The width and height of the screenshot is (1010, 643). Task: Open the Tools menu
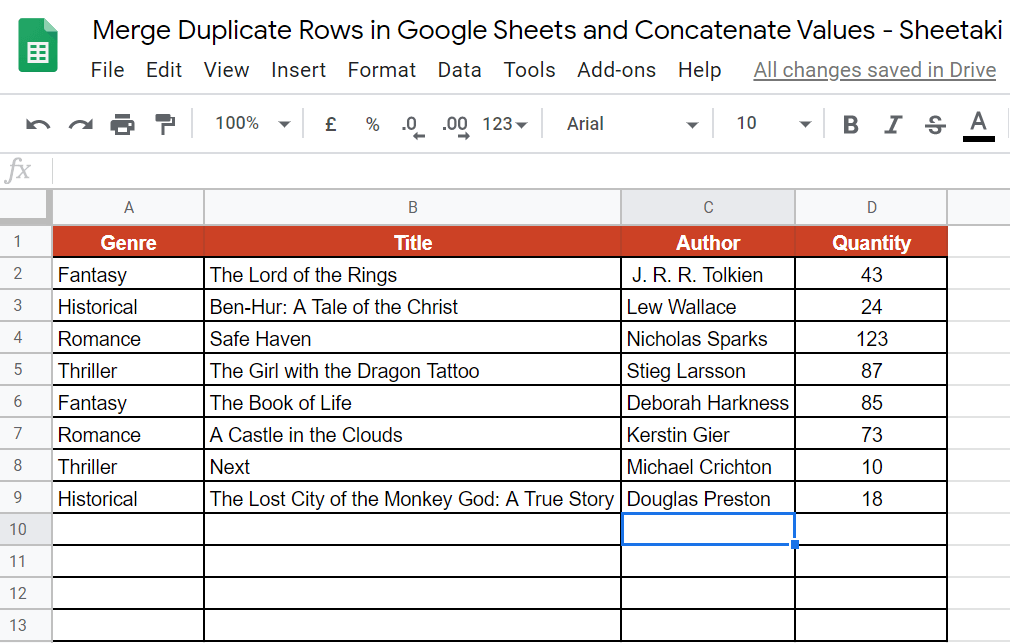pyautogui.click(x=529, y=70)
